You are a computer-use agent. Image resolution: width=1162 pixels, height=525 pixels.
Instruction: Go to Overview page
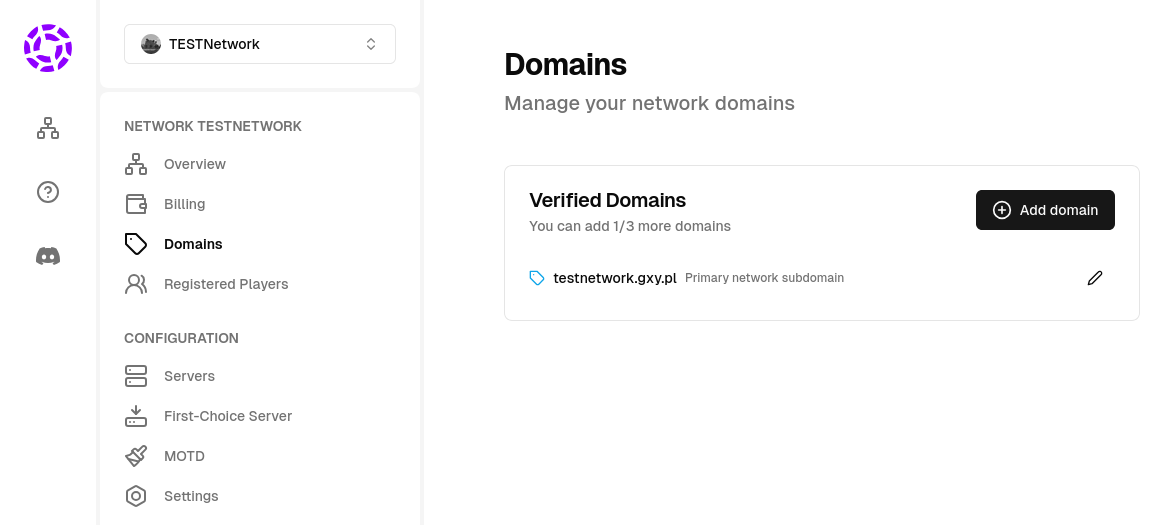(x=195, y=164)
